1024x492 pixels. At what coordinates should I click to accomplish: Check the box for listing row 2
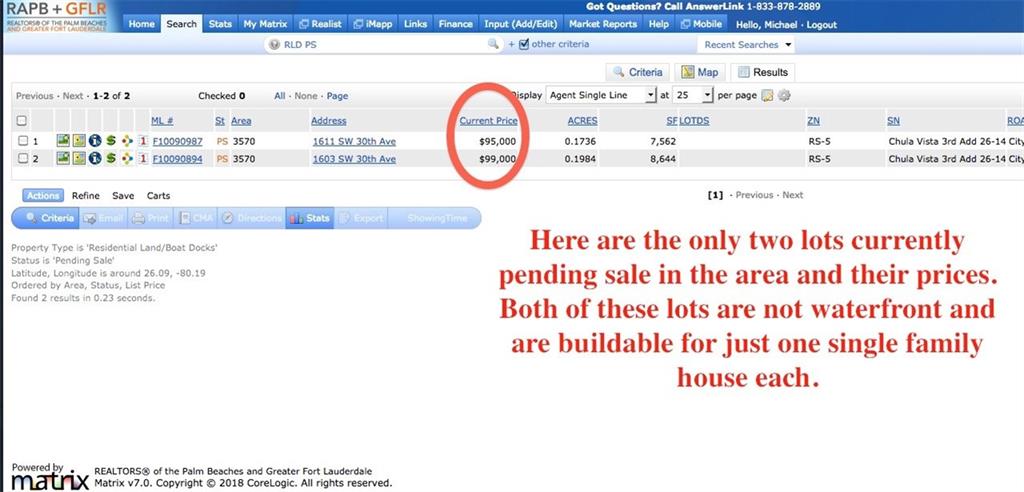coord(22,159)
